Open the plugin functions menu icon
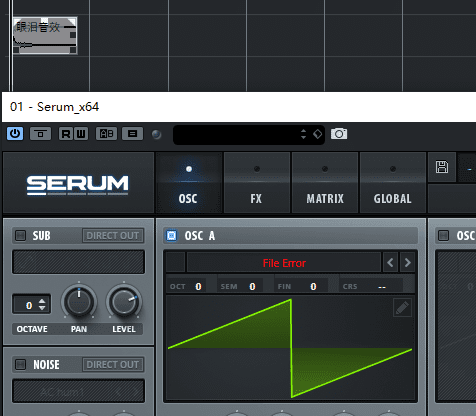 (x=132, y=134)
